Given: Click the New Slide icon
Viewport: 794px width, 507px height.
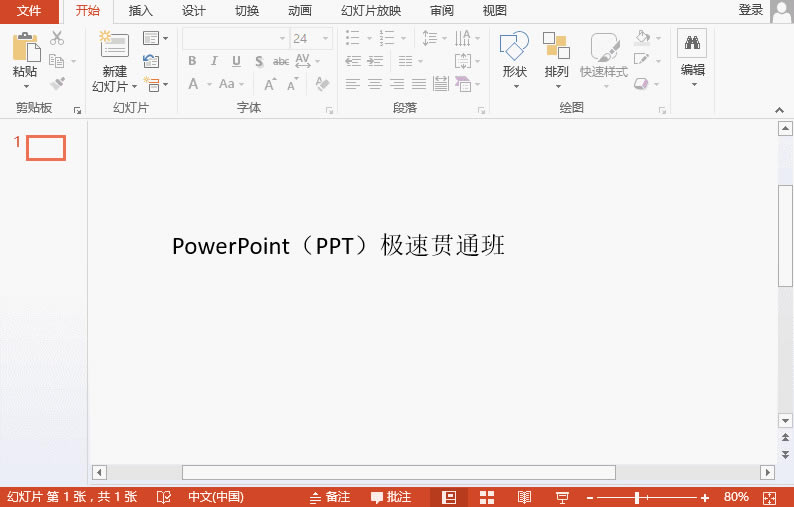Looking at the screenshot, I should (x=114, y=44).
